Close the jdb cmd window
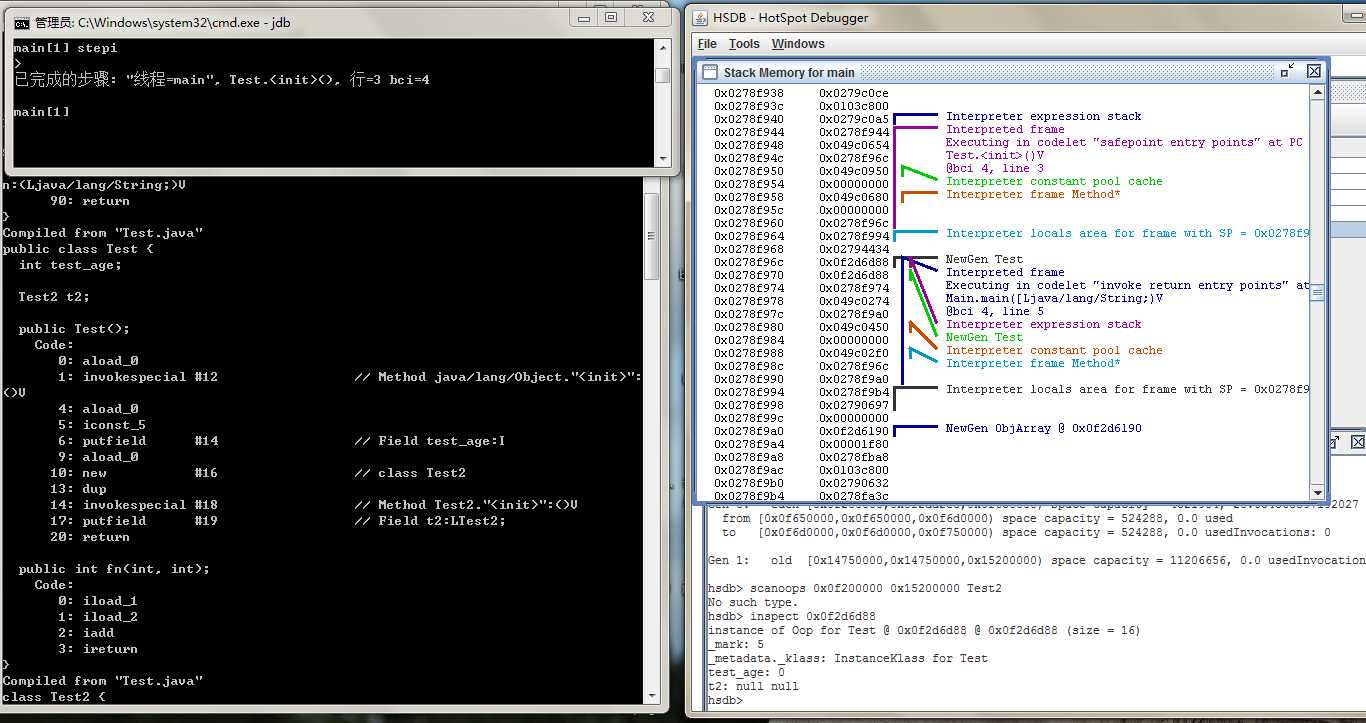 [x=648, y=18]
